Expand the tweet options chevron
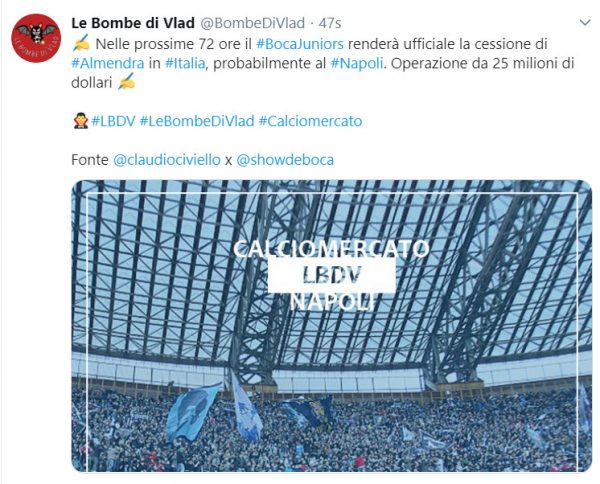The image size is (600, 484). pos(585,23)
